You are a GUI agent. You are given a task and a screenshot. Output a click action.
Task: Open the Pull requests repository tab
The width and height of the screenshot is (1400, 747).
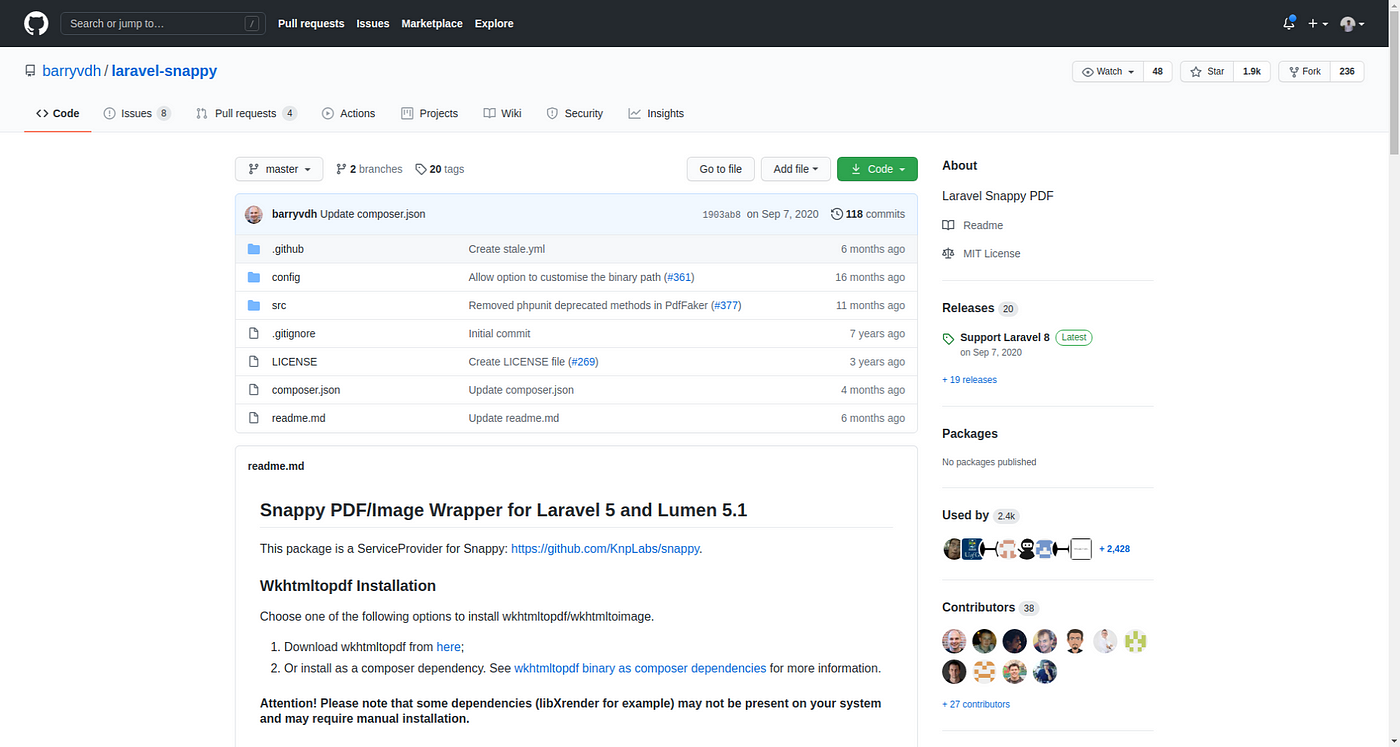(x=246, y=113)
